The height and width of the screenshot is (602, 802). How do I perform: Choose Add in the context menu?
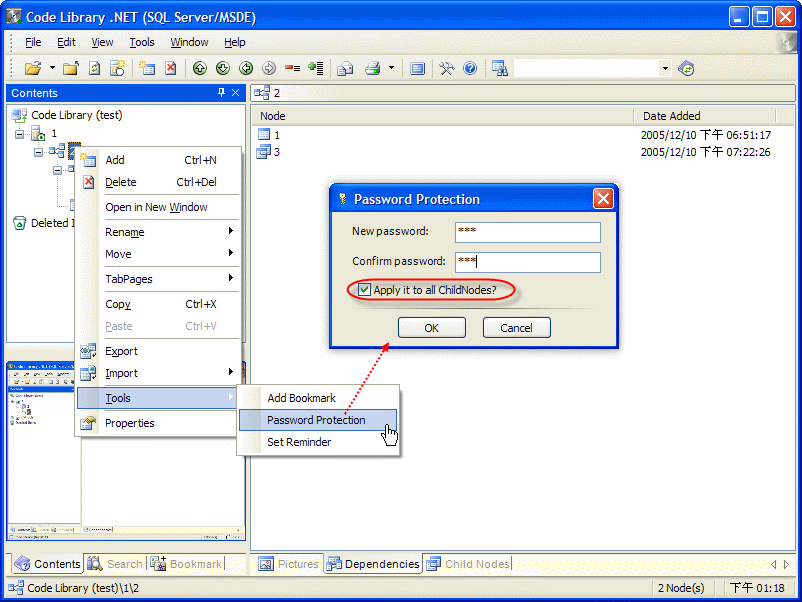(159, 160)
